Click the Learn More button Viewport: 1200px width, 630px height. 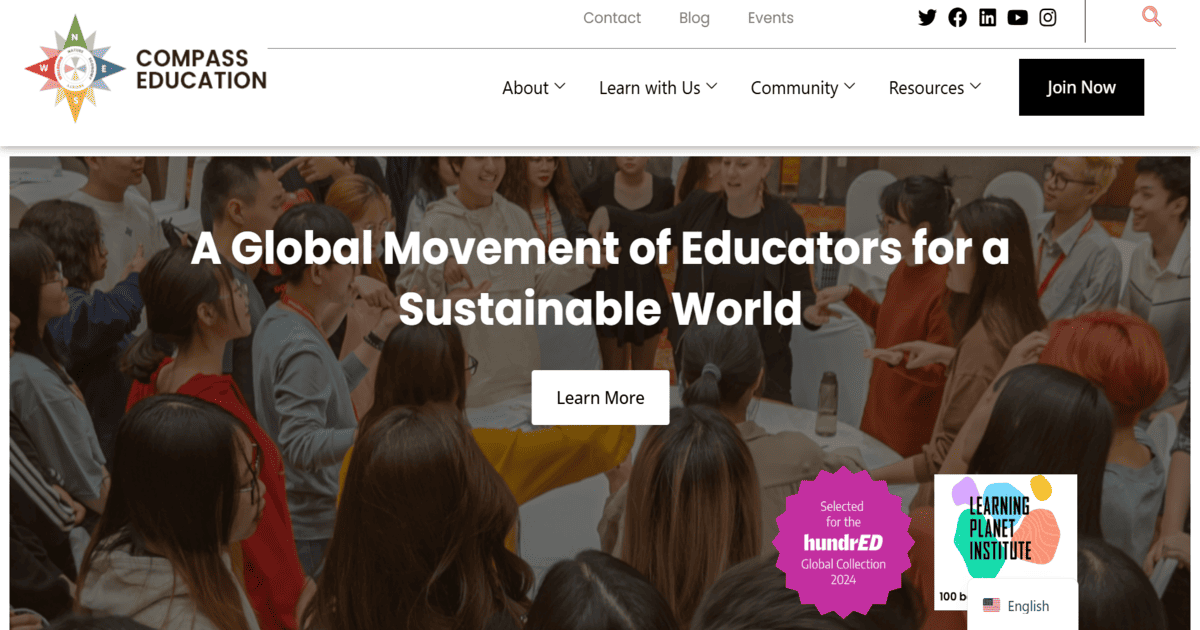click(600, 397)
